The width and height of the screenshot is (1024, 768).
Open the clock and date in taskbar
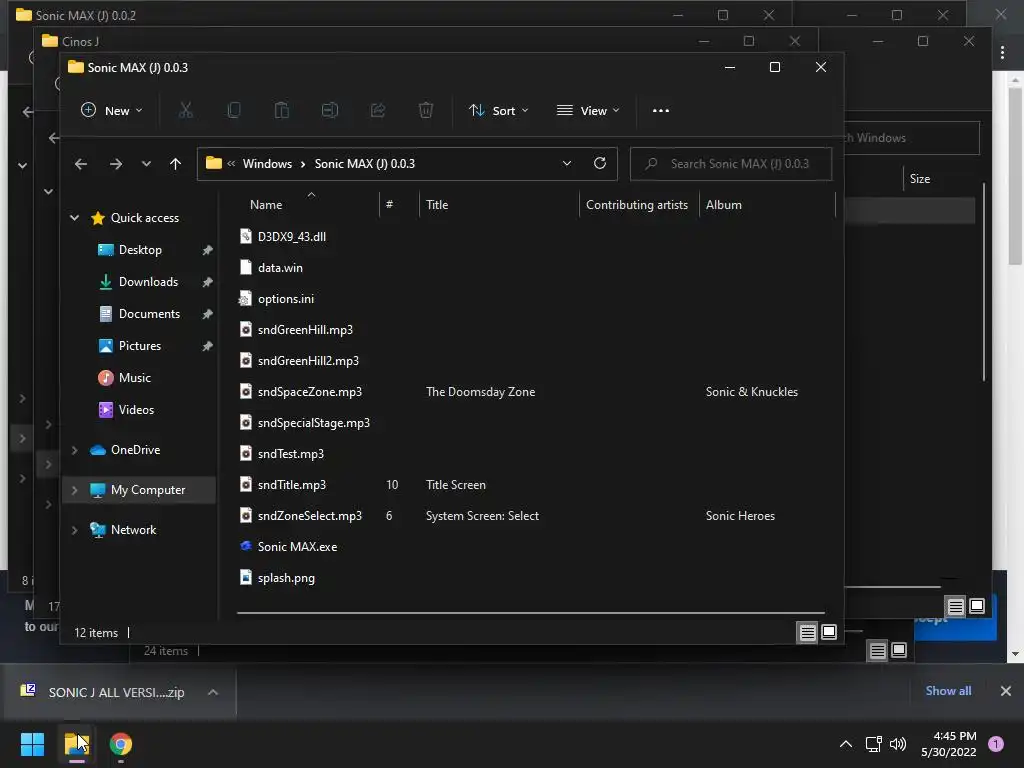pyautogui.click(x=948, y=744)
